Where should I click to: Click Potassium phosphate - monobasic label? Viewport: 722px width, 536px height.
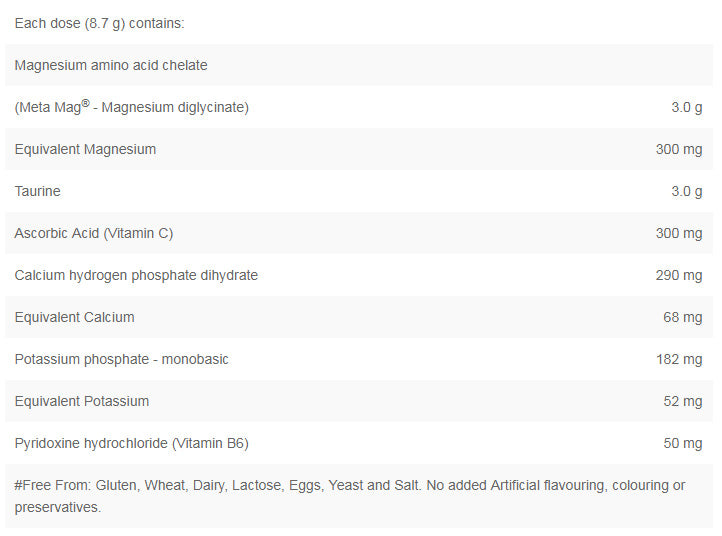point(121,359)
